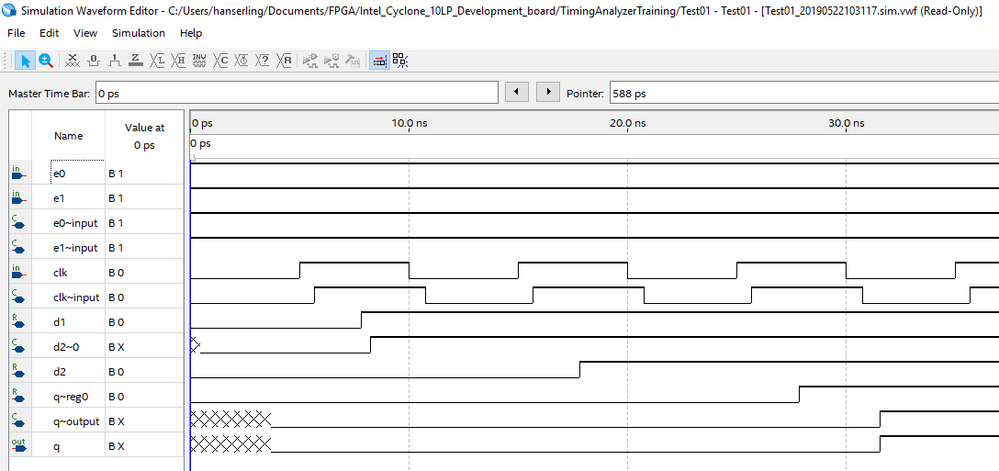Image resolution: width=999 pixels, height=471 pixels.
Task: Toggle Snap to Transition toolbar button
Action: [400, 61]
